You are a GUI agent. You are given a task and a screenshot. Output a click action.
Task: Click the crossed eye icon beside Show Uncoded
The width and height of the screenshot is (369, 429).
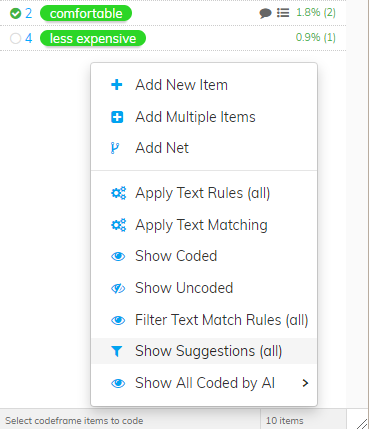tap(118, 288)
